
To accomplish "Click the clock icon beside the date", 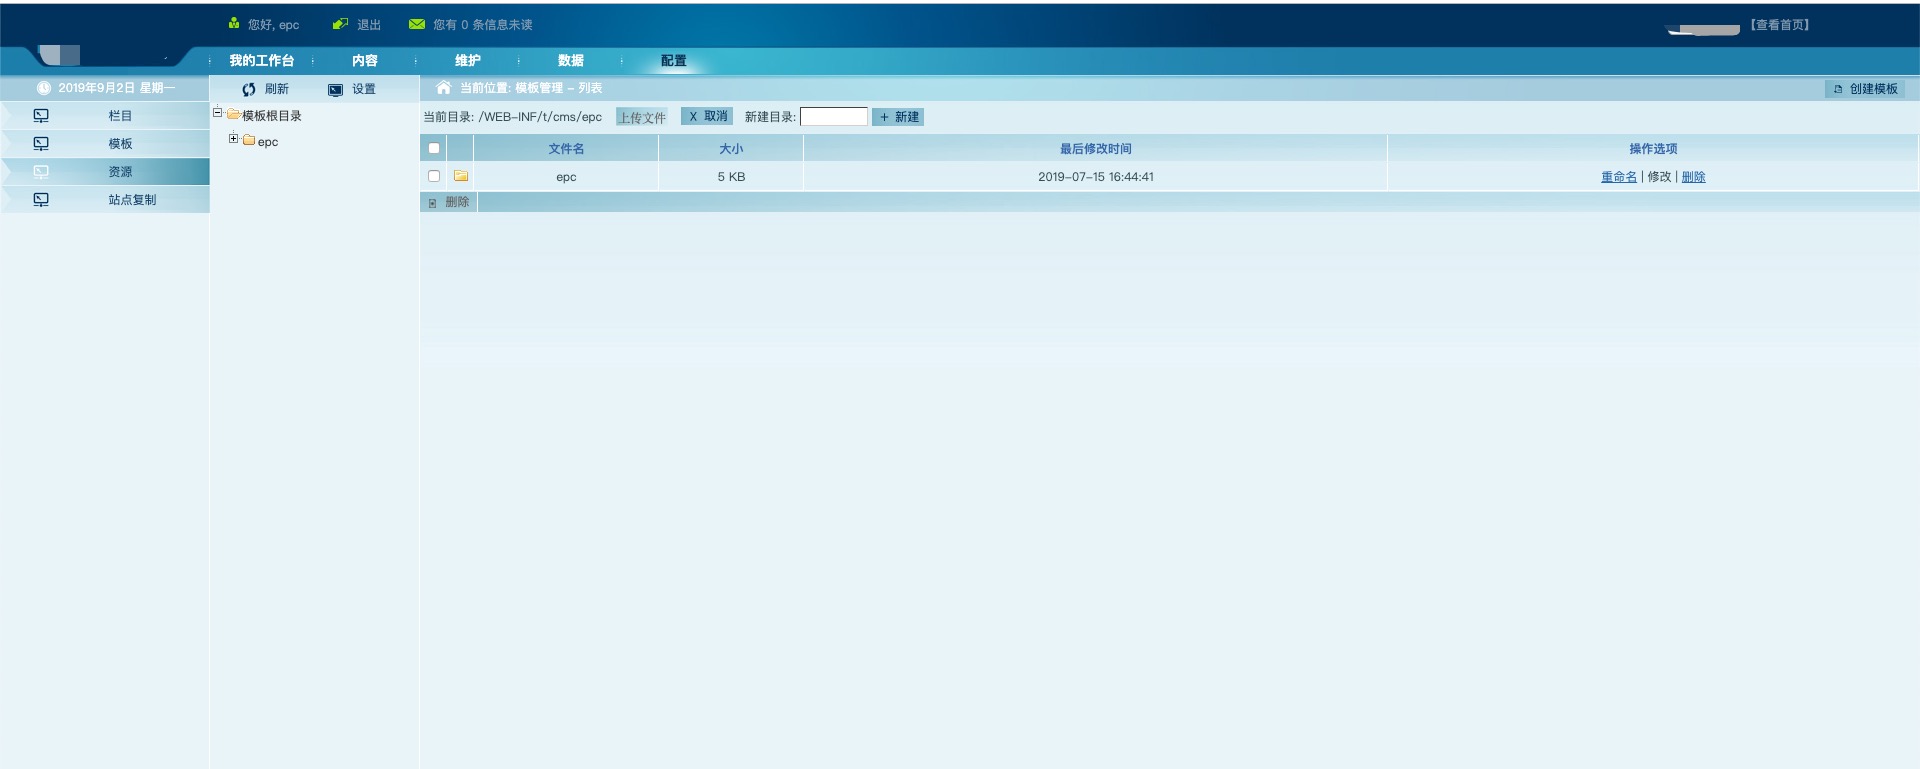I will (x=44, y=88).
